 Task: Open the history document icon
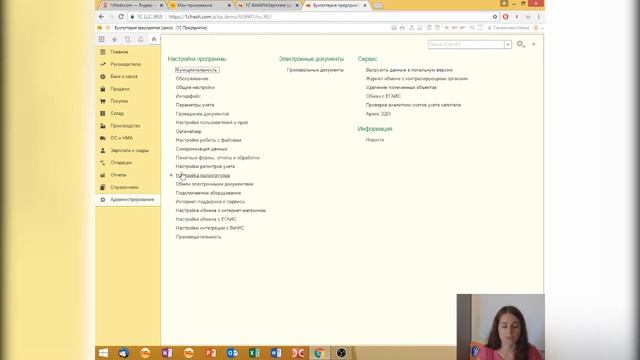(x=128, y=39)
